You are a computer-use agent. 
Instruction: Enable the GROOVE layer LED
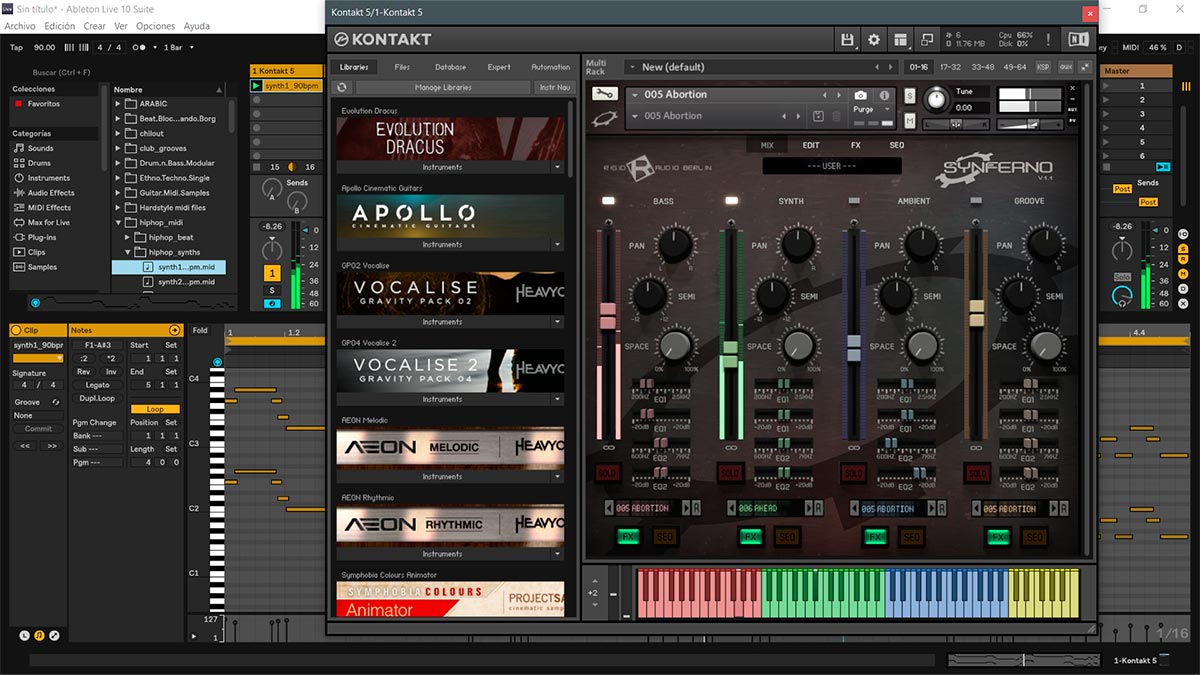click(976, 201)
